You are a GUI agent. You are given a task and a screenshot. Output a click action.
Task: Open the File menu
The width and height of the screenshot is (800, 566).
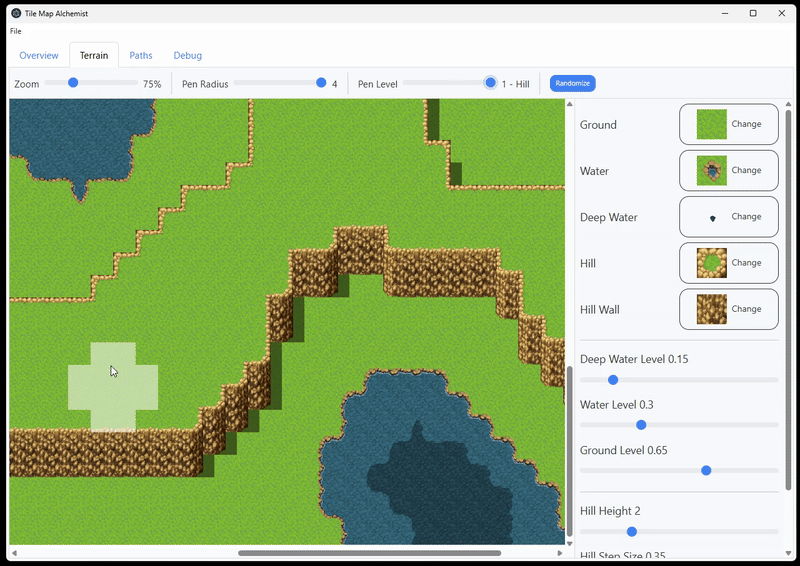pos(16,31)
